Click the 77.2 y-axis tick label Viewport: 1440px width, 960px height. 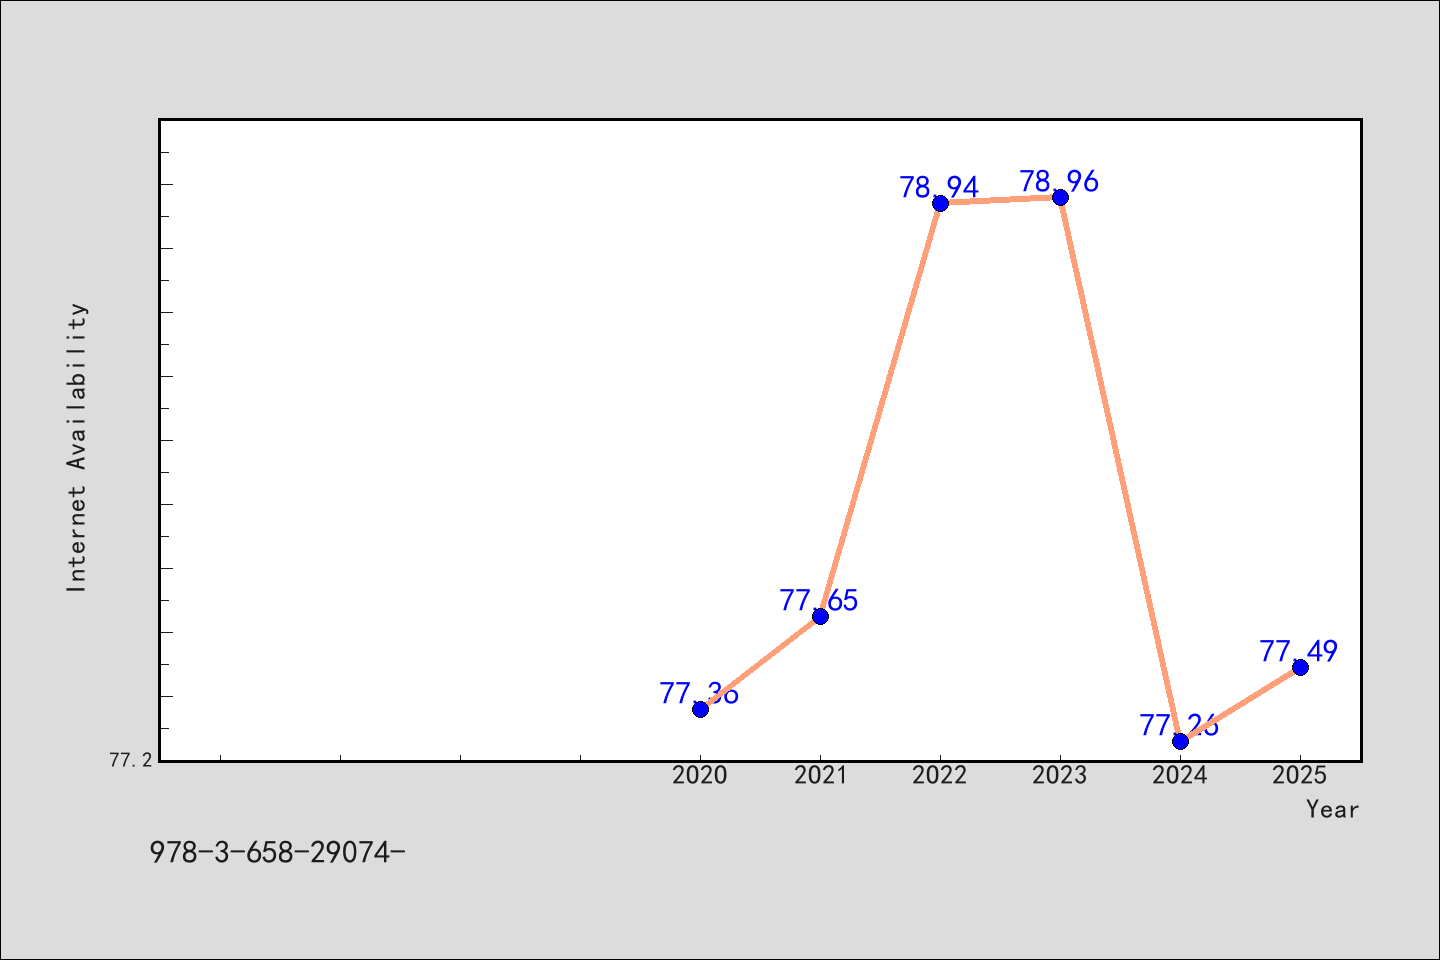[x=131, y=760]
